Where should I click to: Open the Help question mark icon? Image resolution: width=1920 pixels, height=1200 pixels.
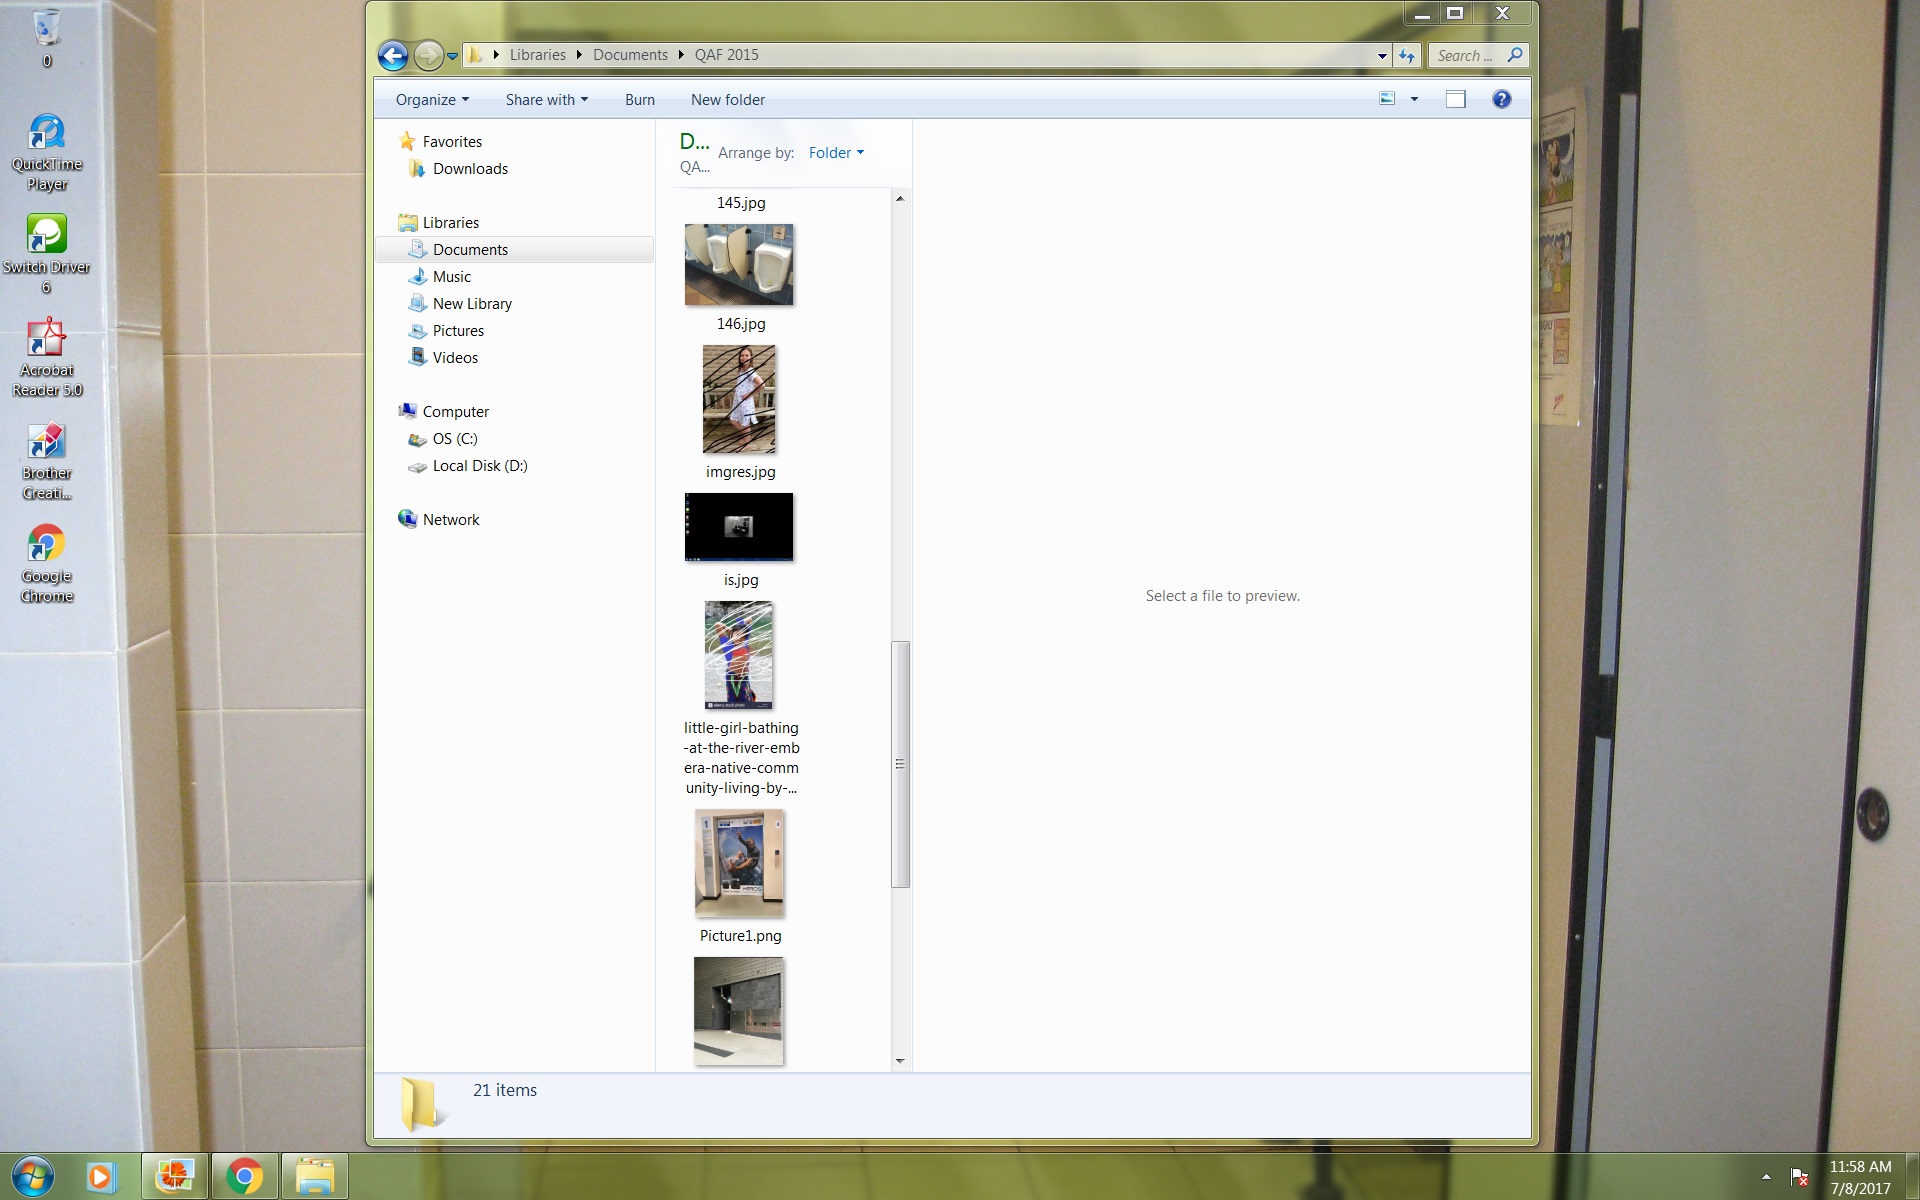click(x=1501, y=99)
